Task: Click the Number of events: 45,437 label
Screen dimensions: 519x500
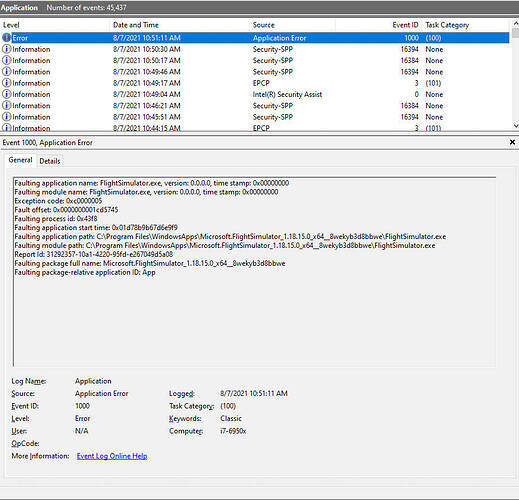Action: 86,7
